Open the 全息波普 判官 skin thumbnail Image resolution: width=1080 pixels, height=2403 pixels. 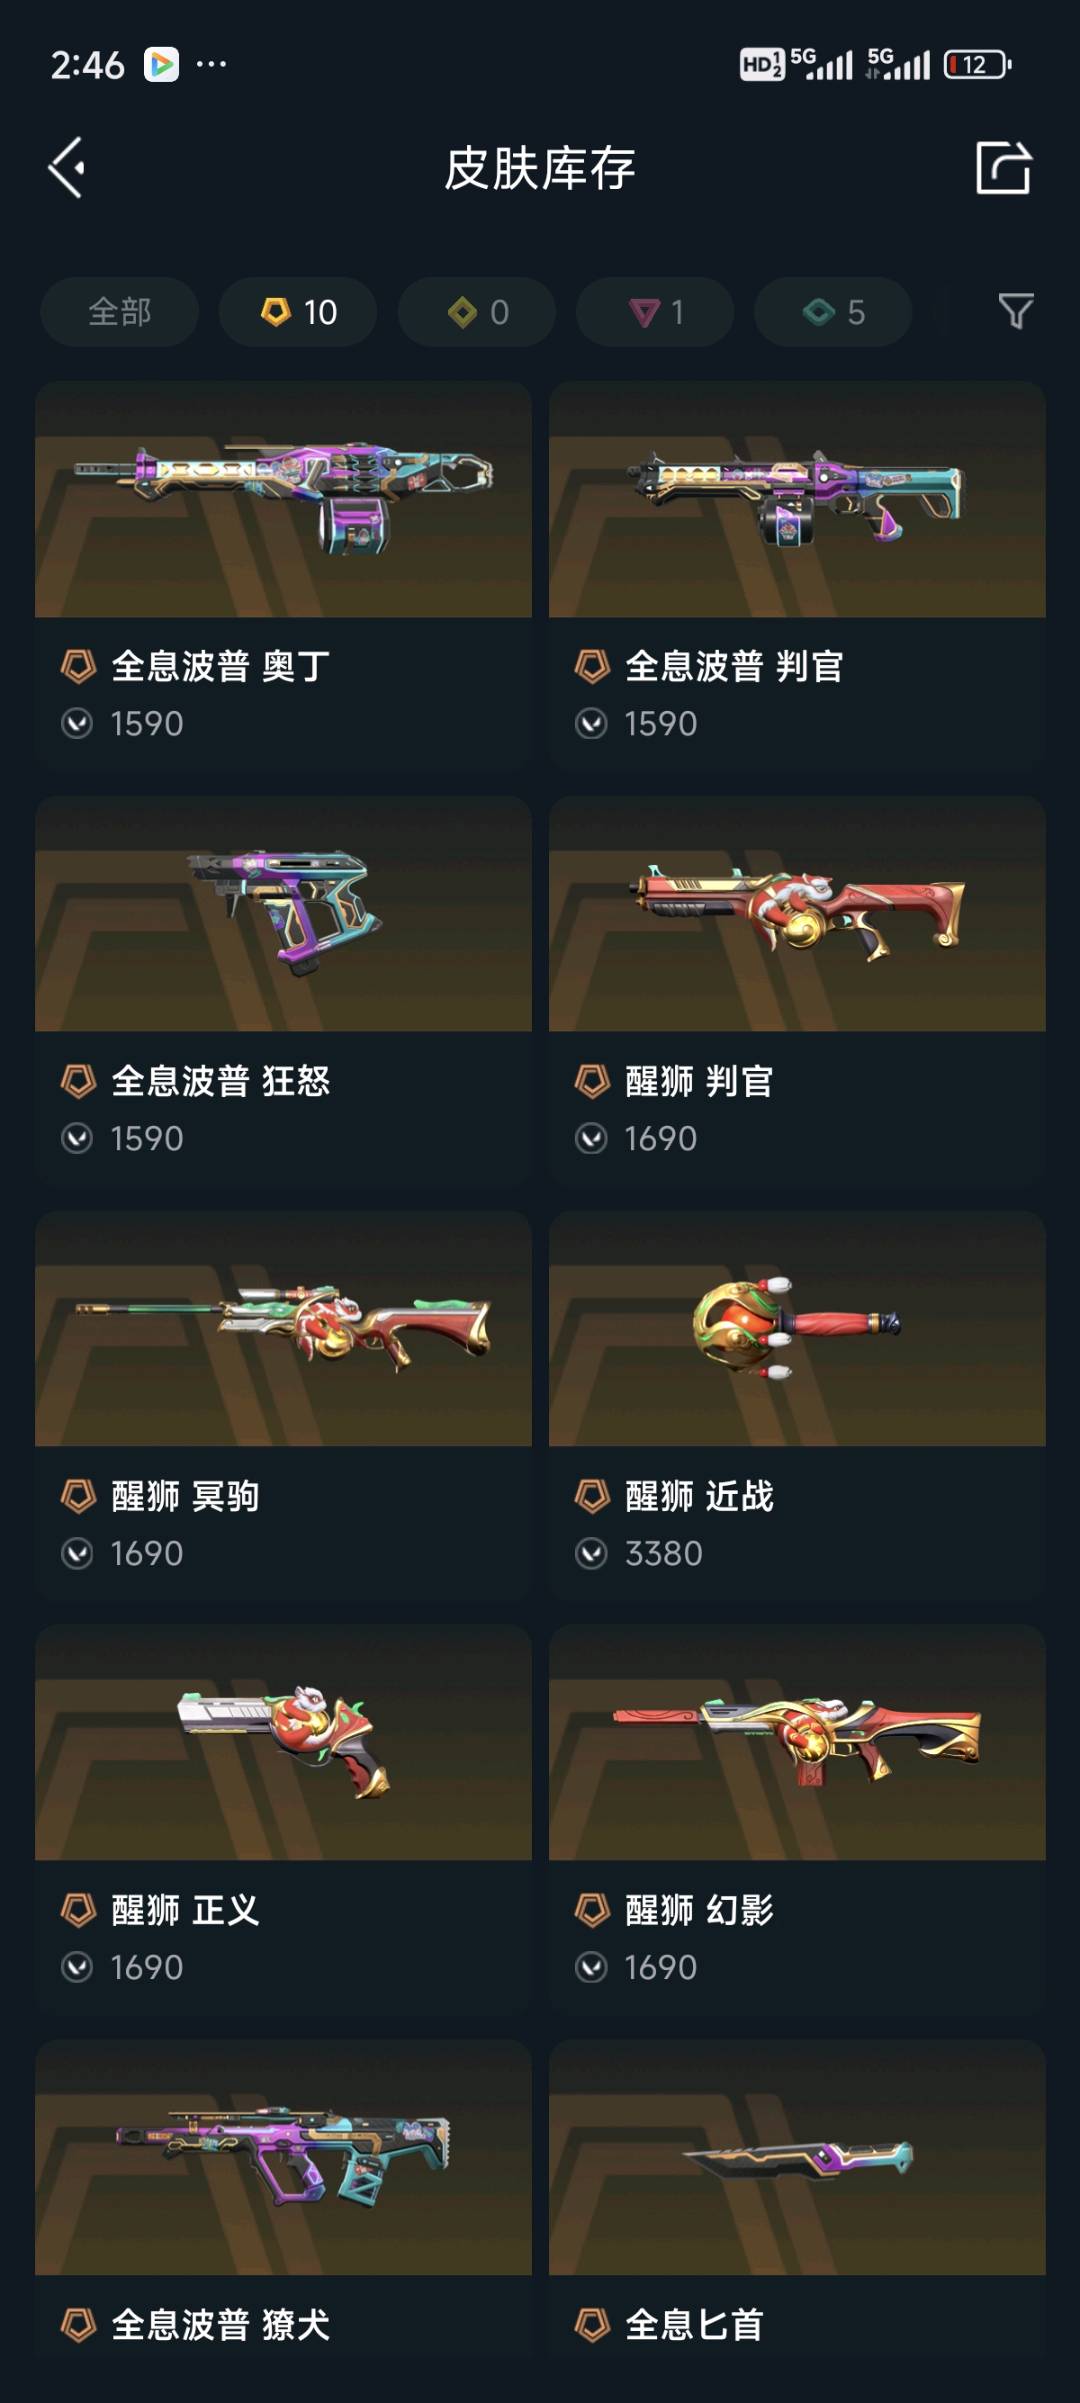[797, 499]
